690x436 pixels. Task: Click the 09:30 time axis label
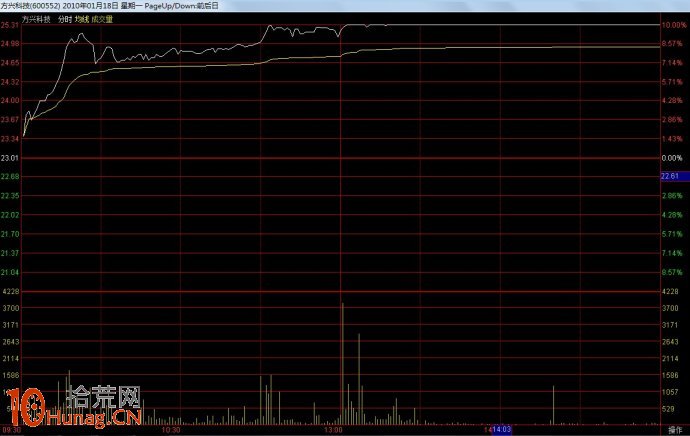(x=11, y=430)
